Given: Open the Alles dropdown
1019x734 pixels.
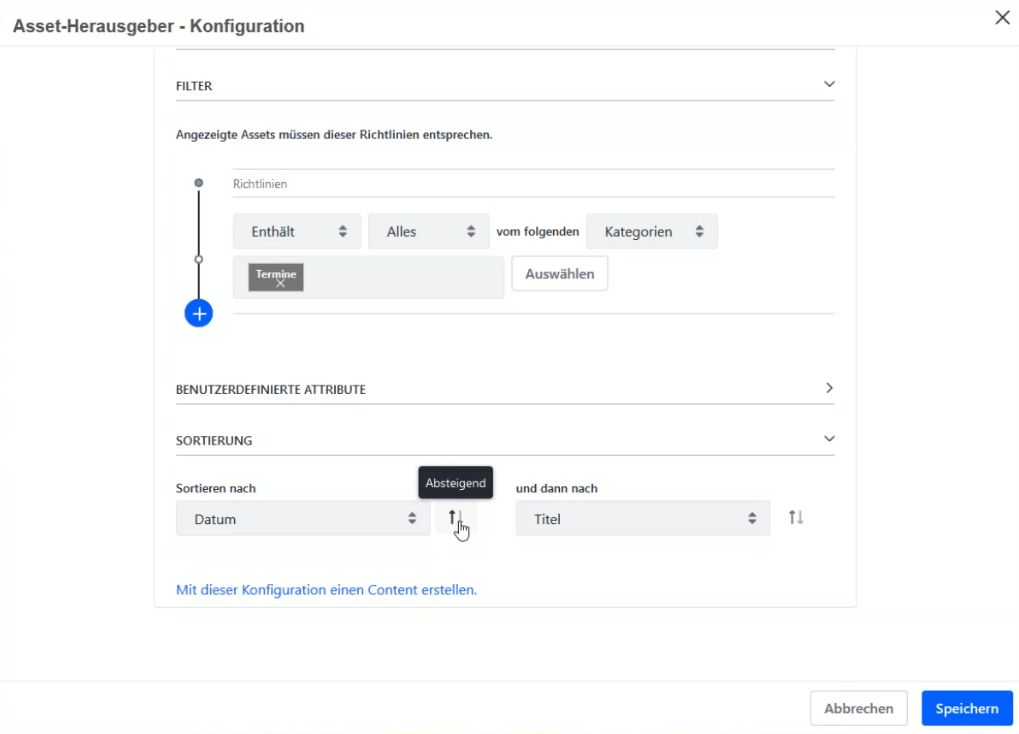Looking at the screenshot, I should (x=429, y=231).
